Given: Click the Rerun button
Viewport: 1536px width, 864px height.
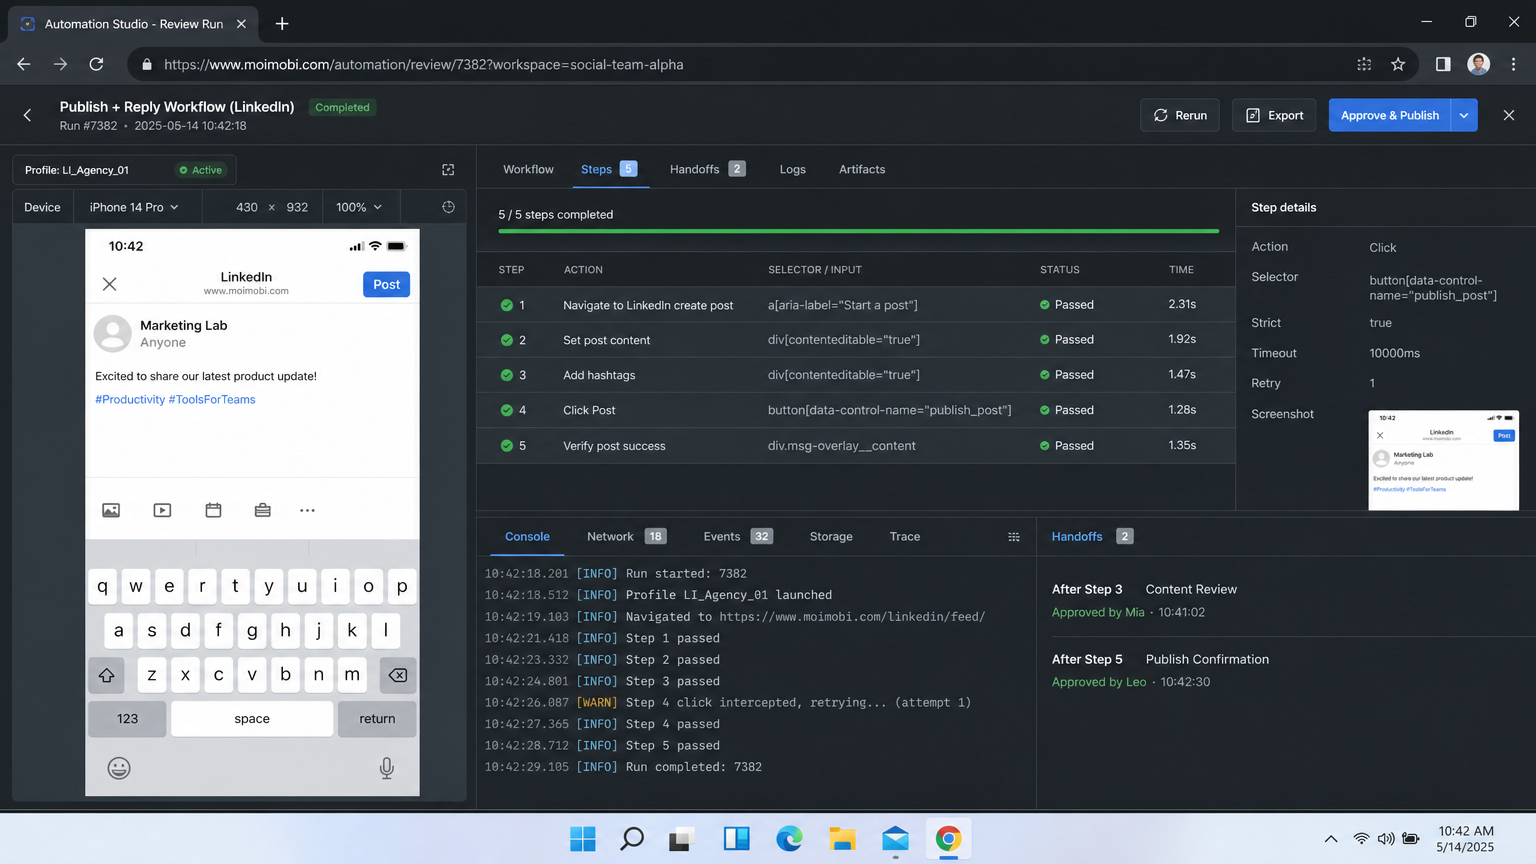Looking at the screenshot, I should (1180, 115).
